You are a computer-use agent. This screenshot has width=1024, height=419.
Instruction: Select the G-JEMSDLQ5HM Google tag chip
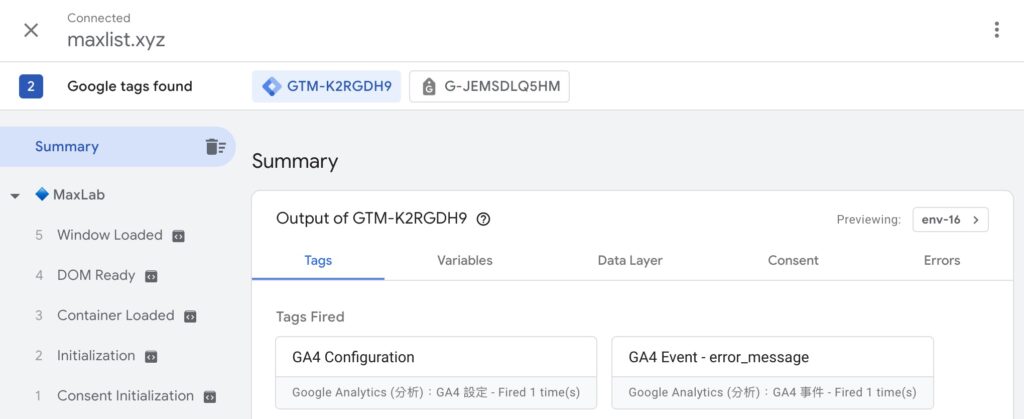pyautogui.click(x=489, y=86)
